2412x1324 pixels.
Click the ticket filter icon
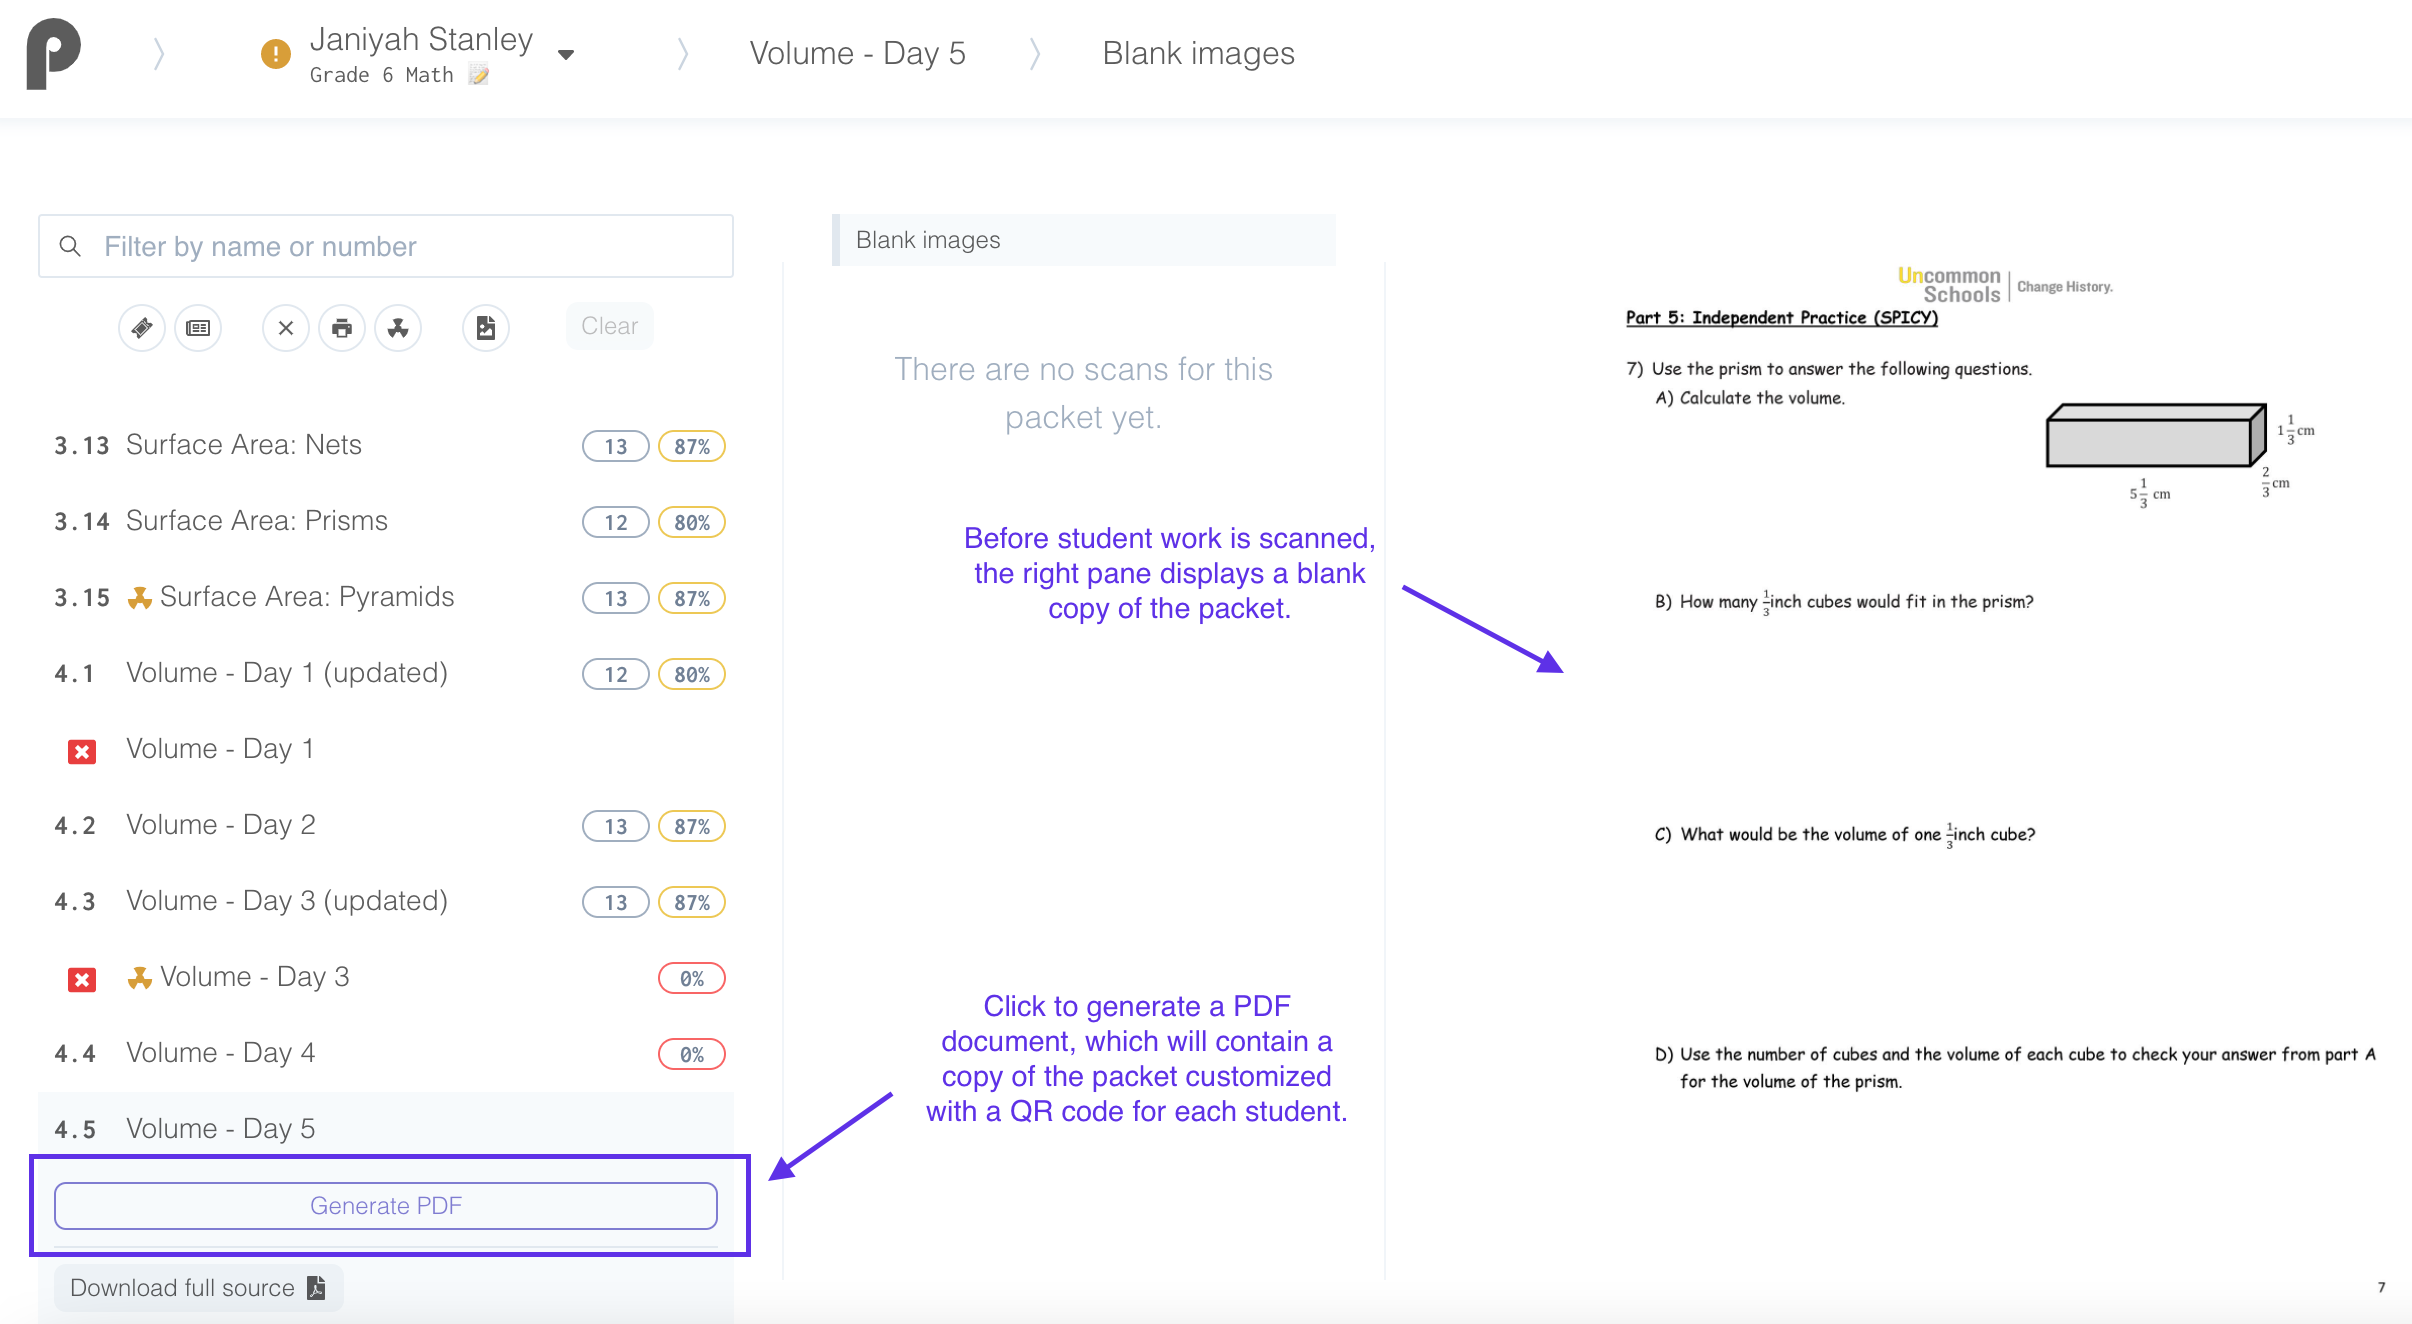[142, 327]
